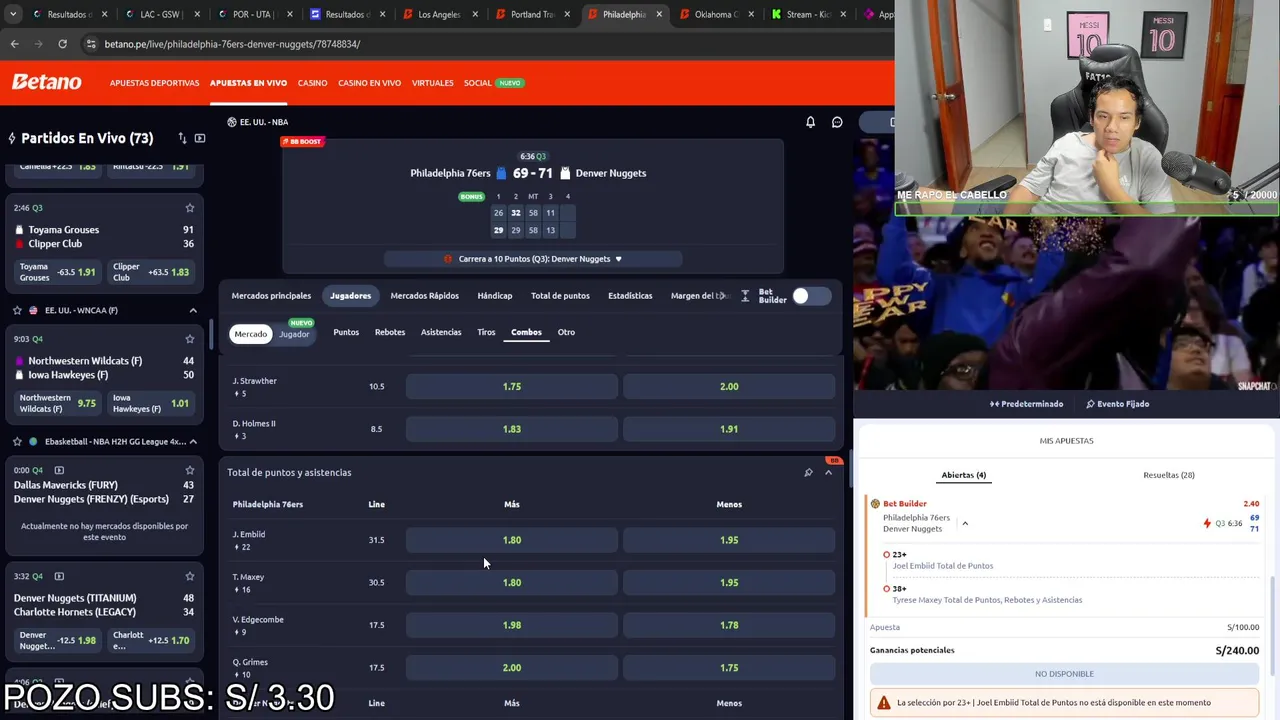The width and height of the screenshot is (1280, 720).
Task: Click the Betano logo
Action: tap(46, 82)
